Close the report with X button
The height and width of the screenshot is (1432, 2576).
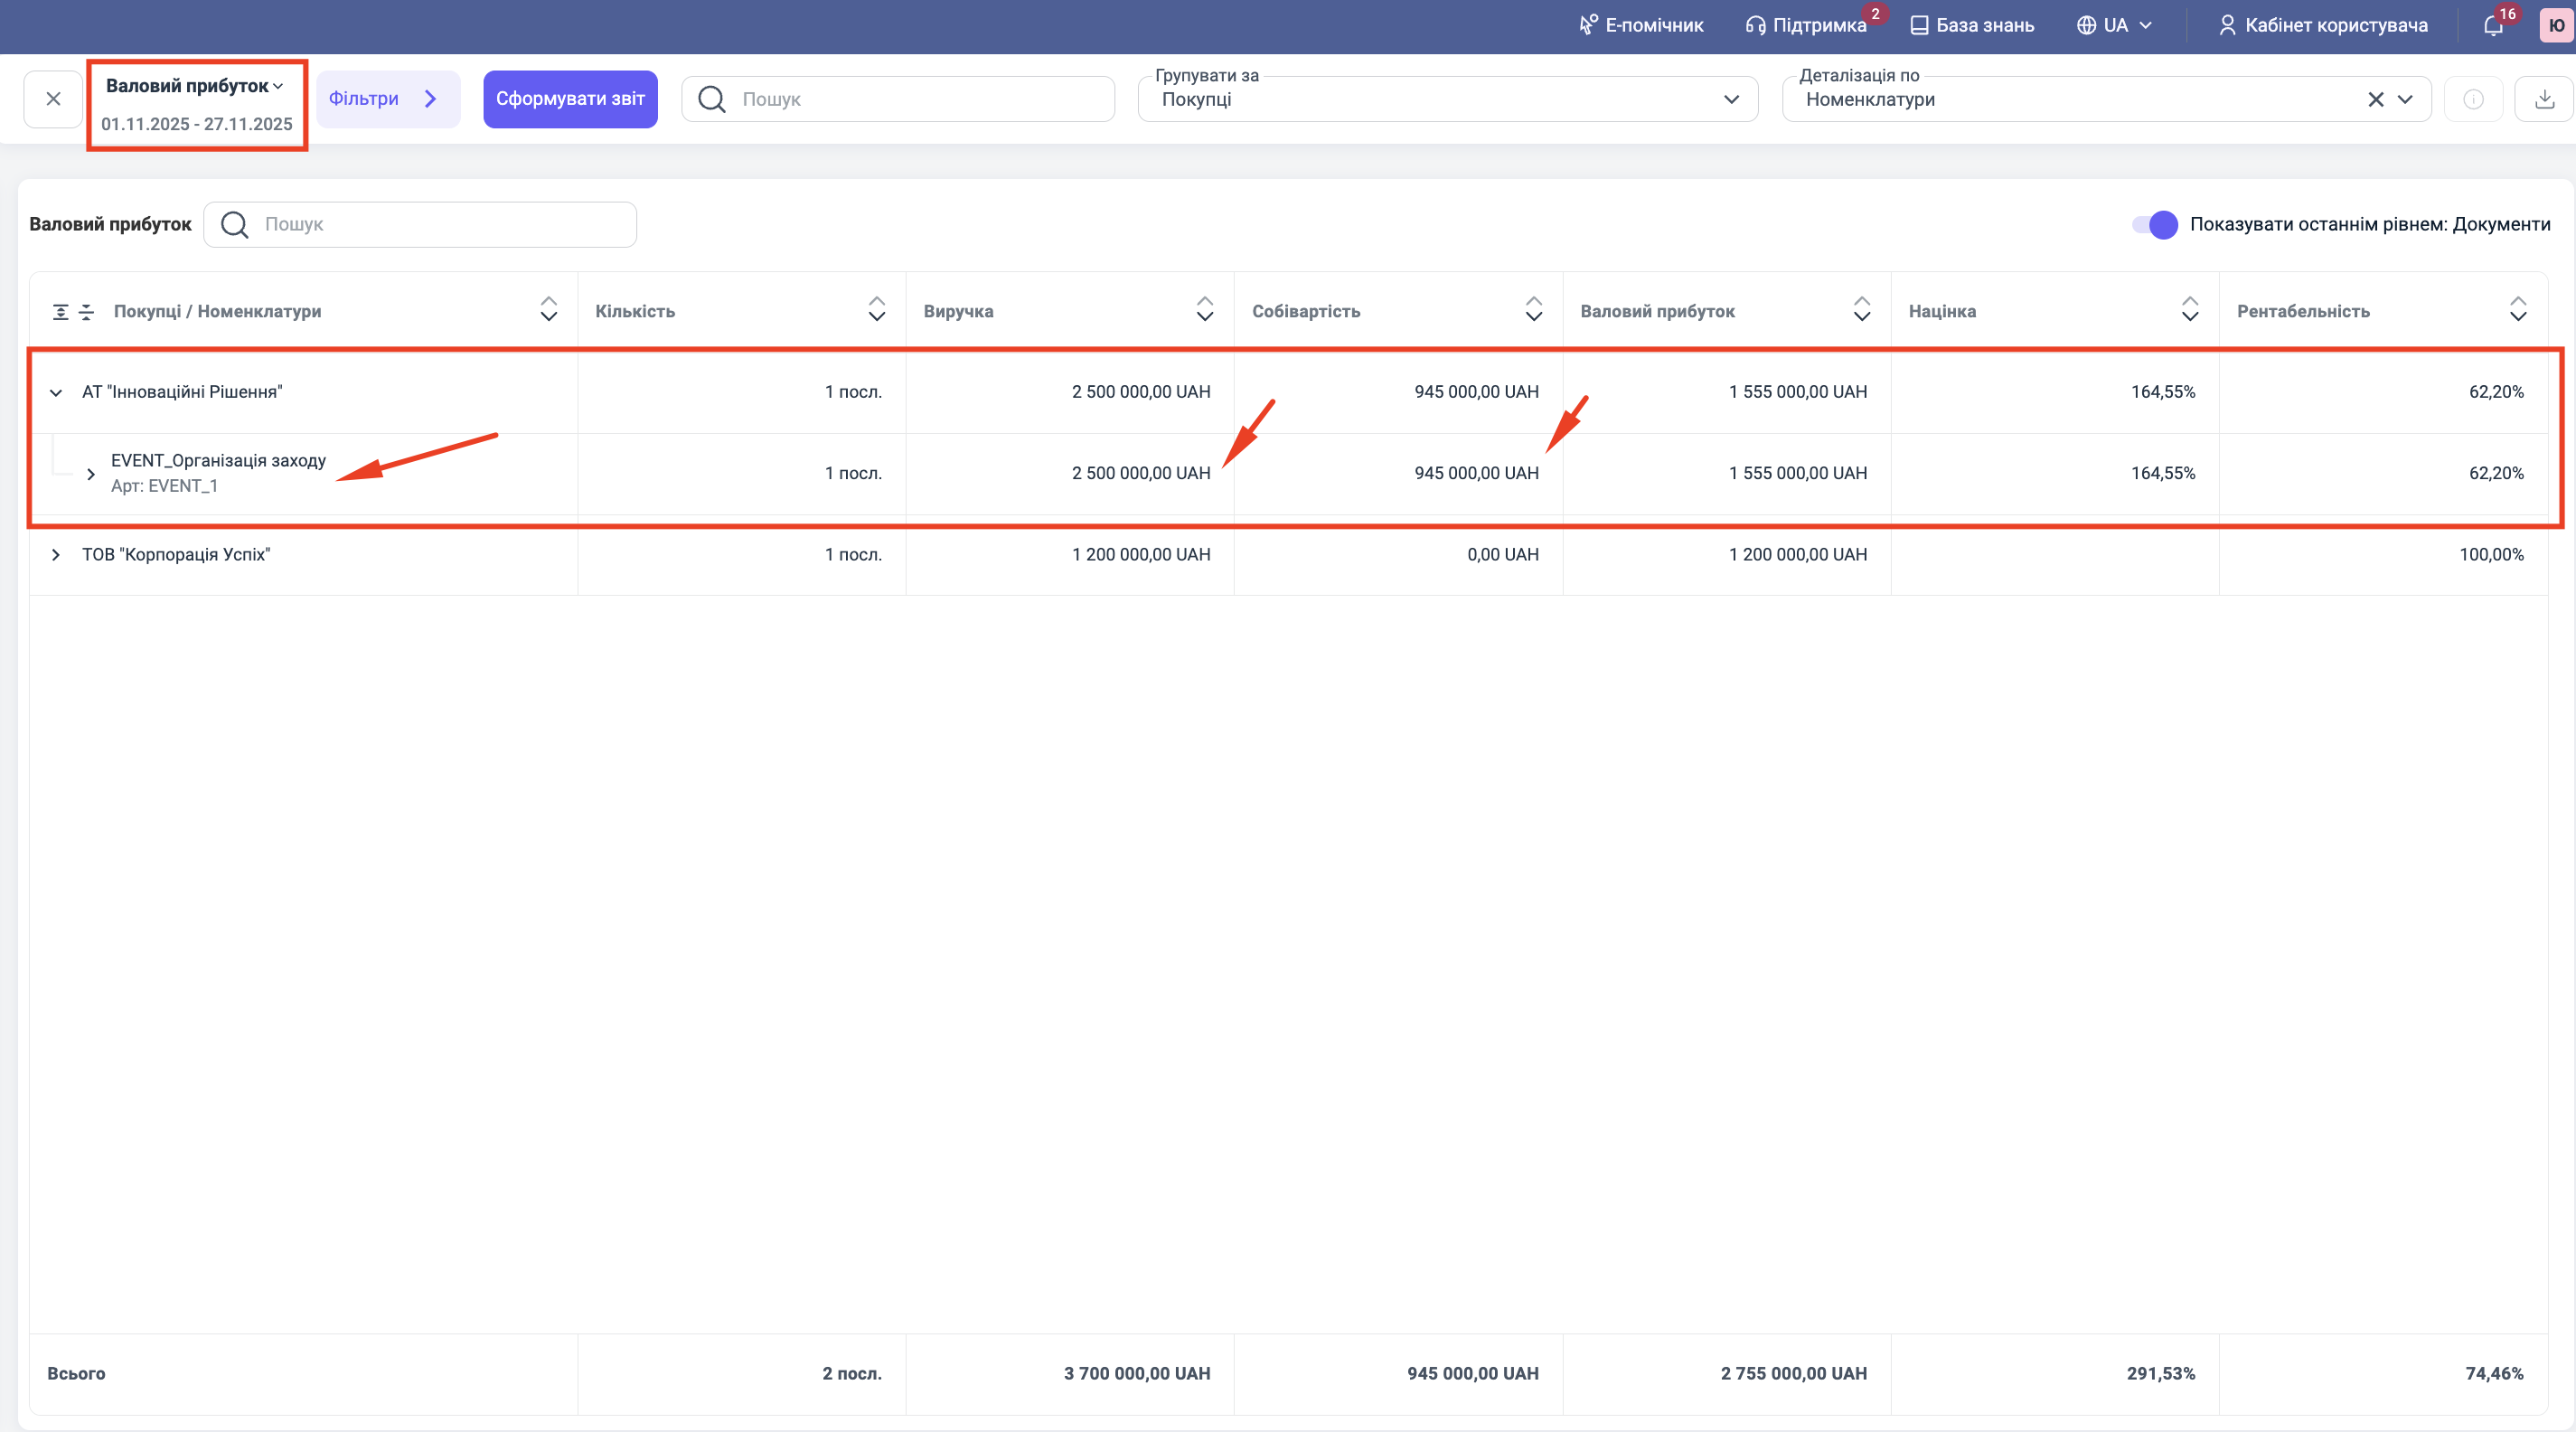pyautogui.click(x=53, y=99)
